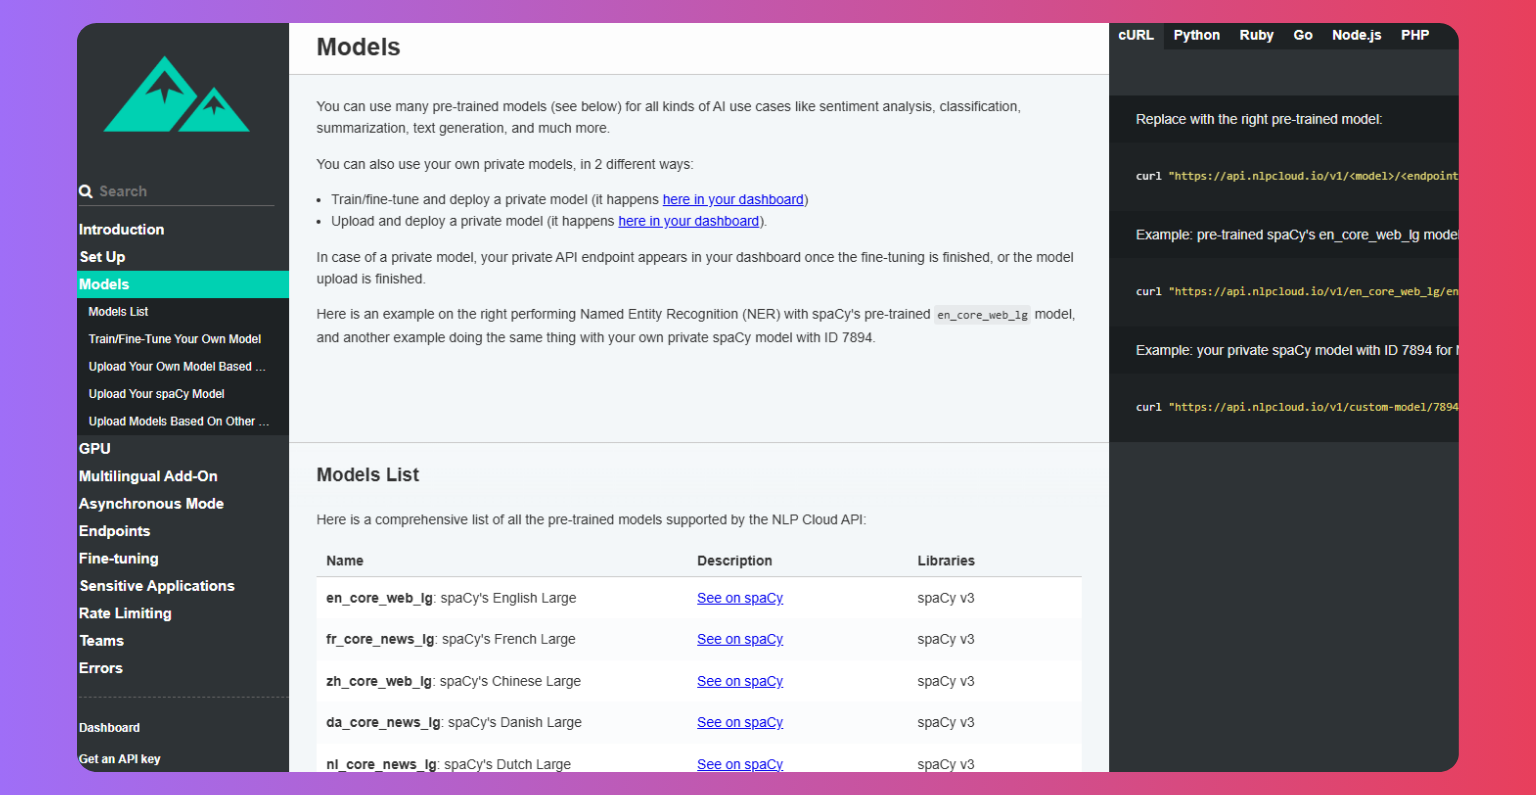Navigate to the GPU section
Image resolution: width=1536 pixels, height=795 pixels.
(x=95, y=449)
